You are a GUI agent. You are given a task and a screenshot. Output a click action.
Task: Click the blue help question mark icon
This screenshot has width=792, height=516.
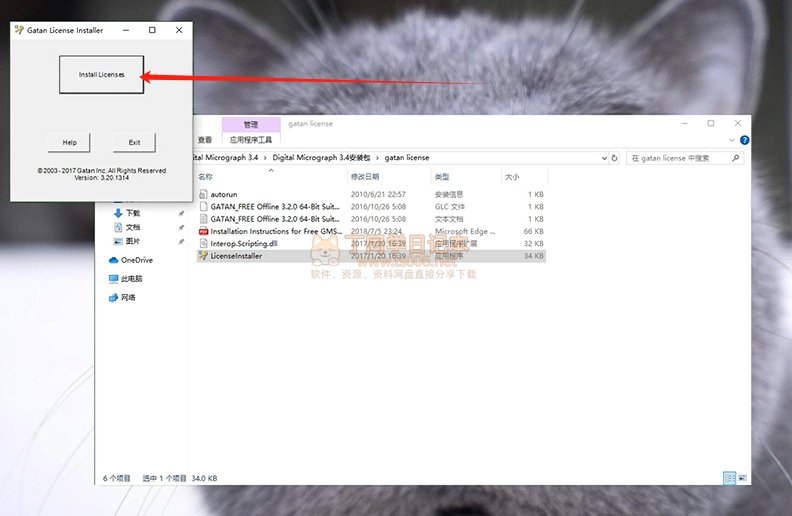745,140
